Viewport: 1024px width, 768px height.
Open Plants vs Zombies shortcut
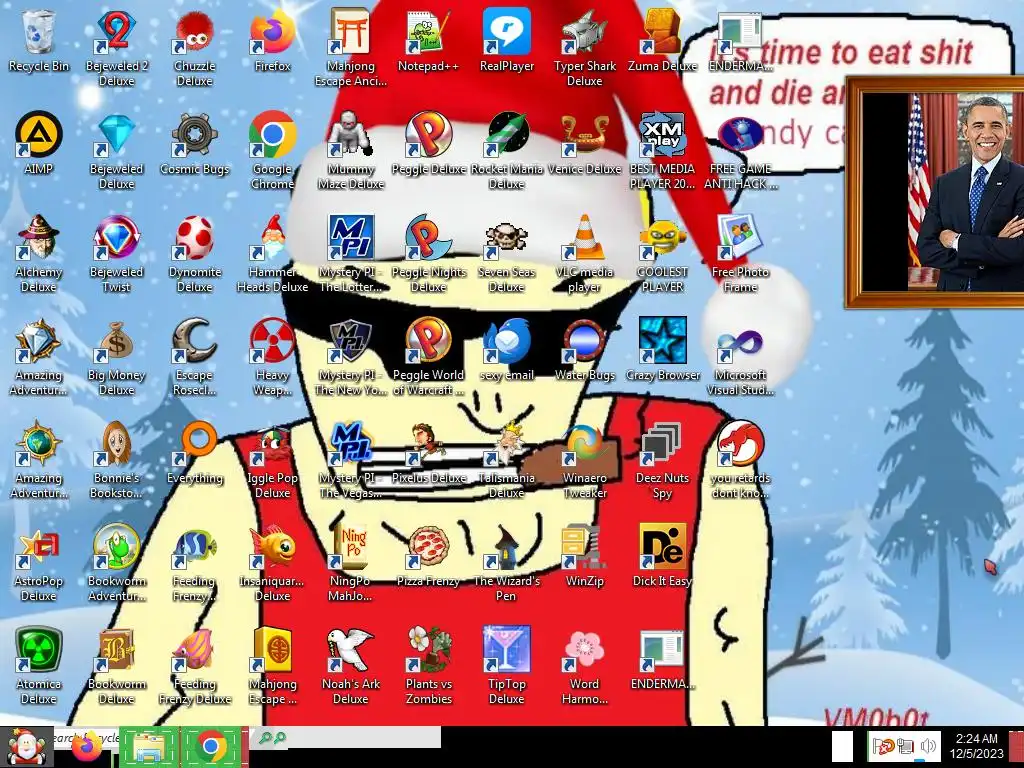[428, 667]
